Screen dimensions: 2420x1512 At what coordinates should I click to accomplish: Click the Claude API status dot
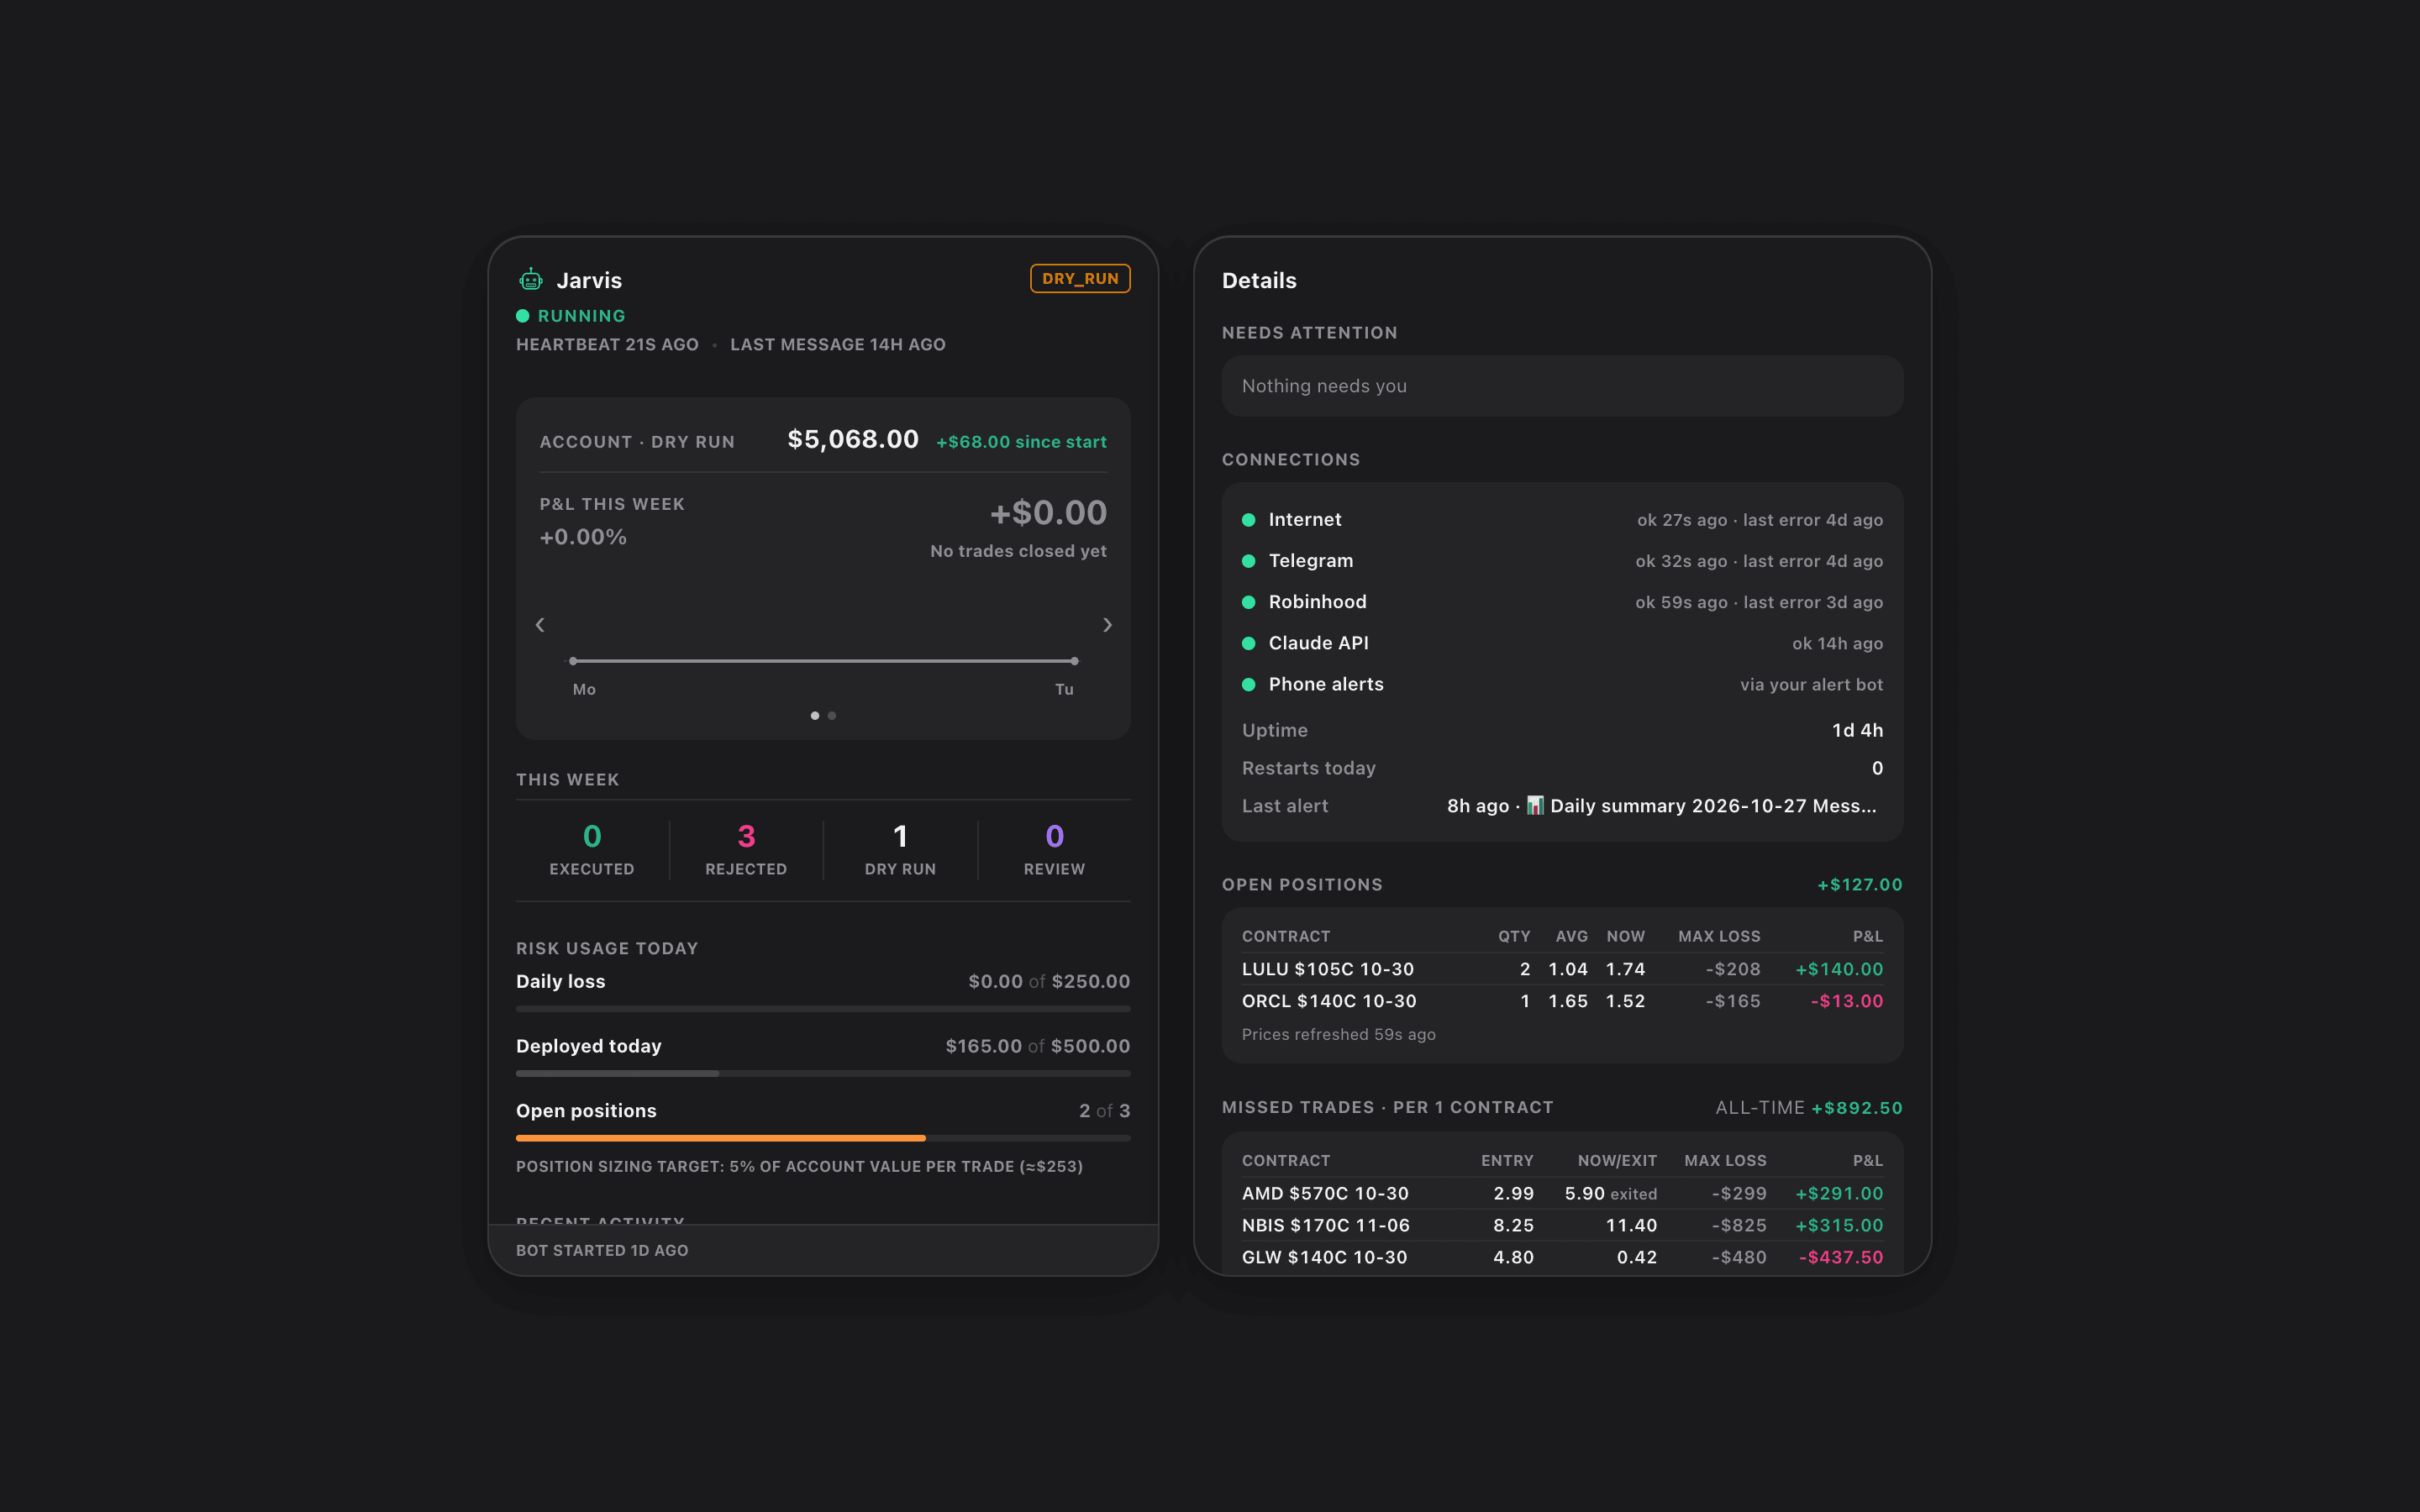[x=1249, y=643]
